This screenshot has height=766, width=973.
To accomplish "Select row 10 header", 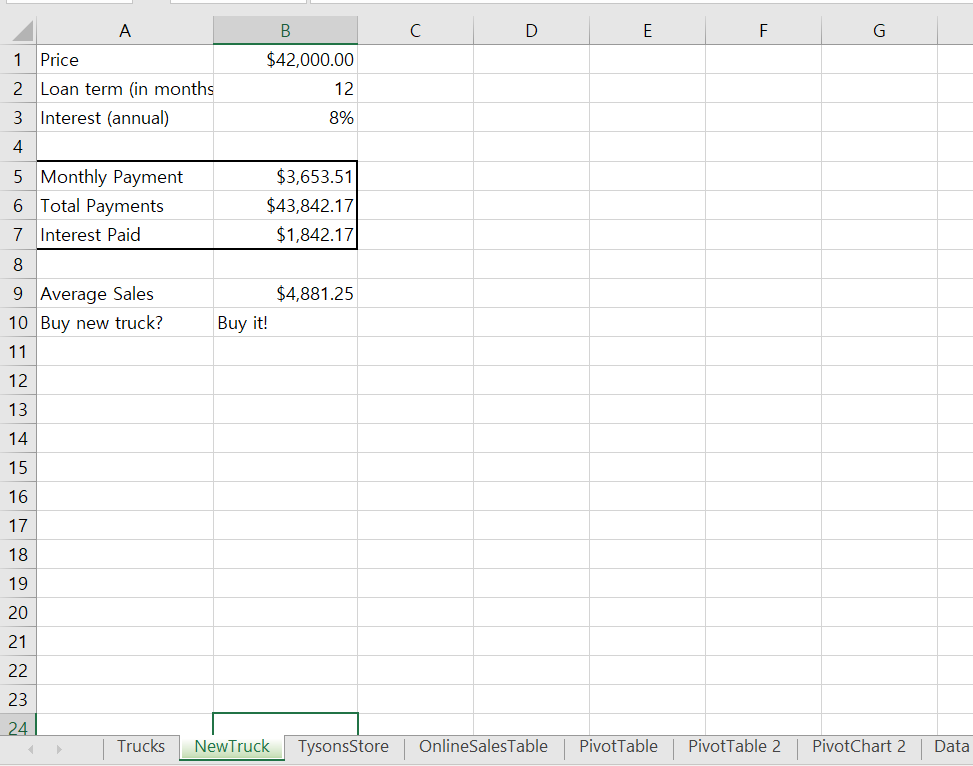I will [18, 322].
